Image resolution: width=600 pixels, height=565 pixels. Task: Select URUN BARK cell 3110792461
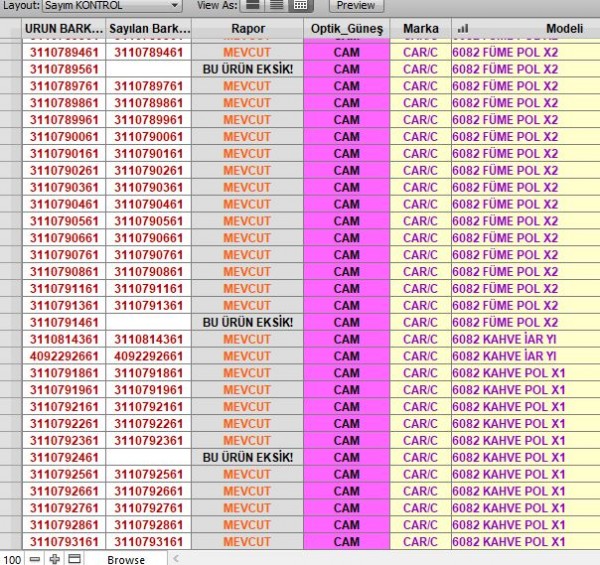[64, 457]
